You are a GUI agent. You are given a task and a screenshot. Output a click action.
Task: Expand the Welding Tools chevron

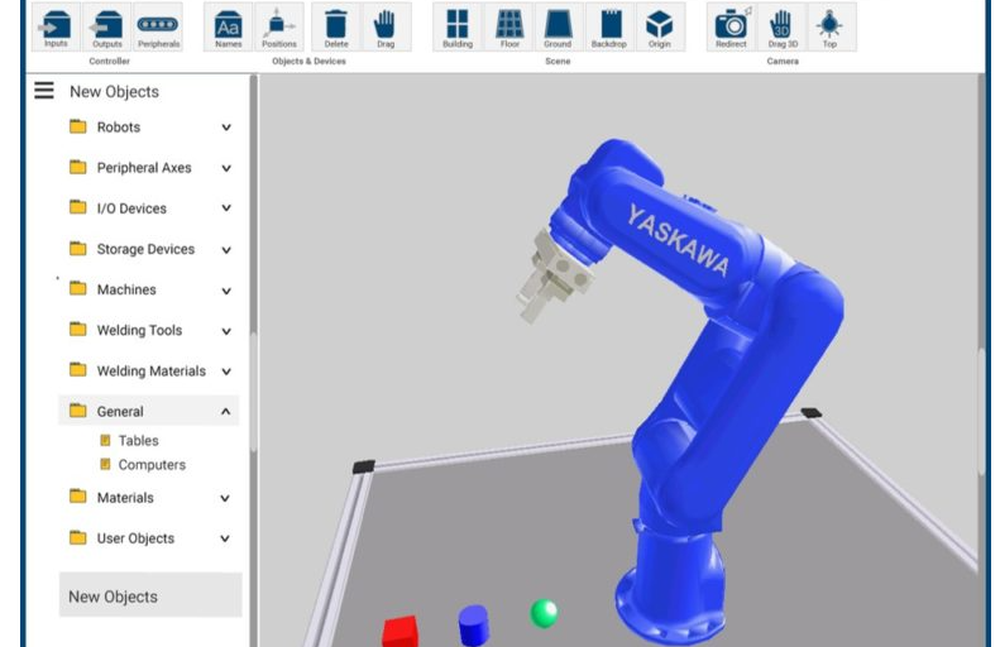coord(226,331)
